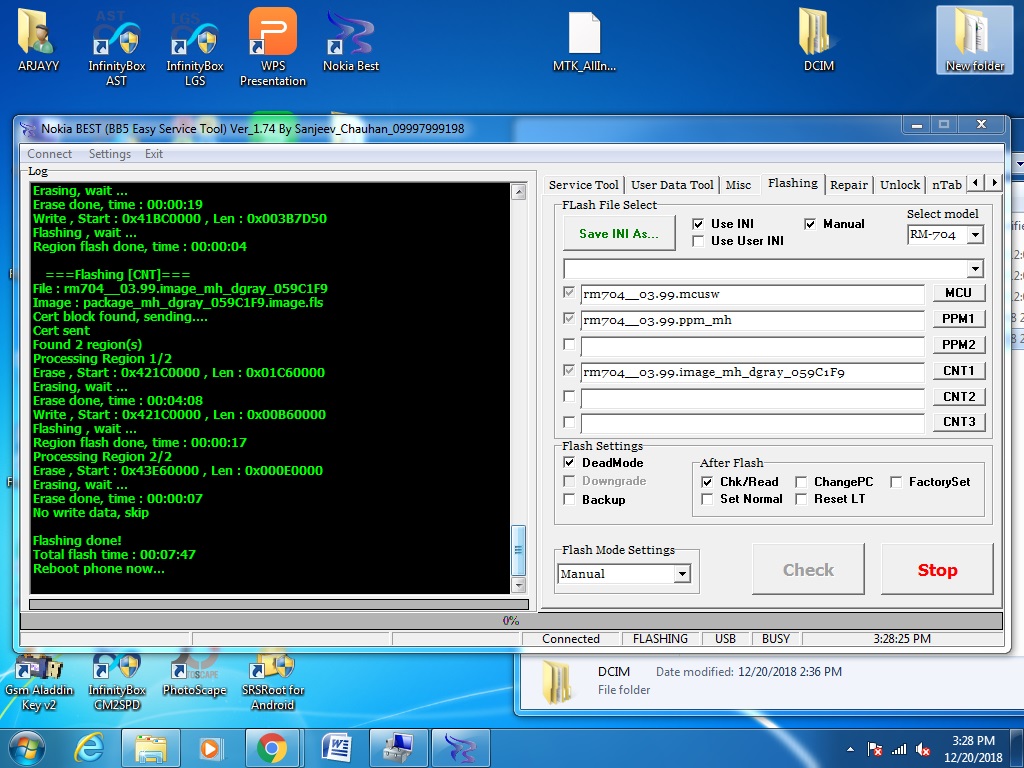The width and height of the screenshot is (1024, 768).
Task: Toggle the Chk/Read checkbox
Action: 707,482
